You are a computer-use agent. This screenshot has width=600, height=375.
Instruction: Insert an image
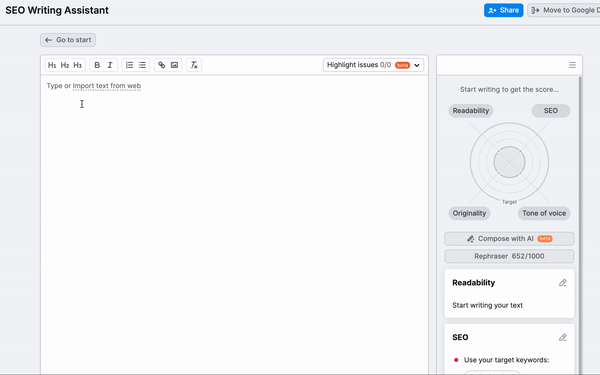[174, 65]
